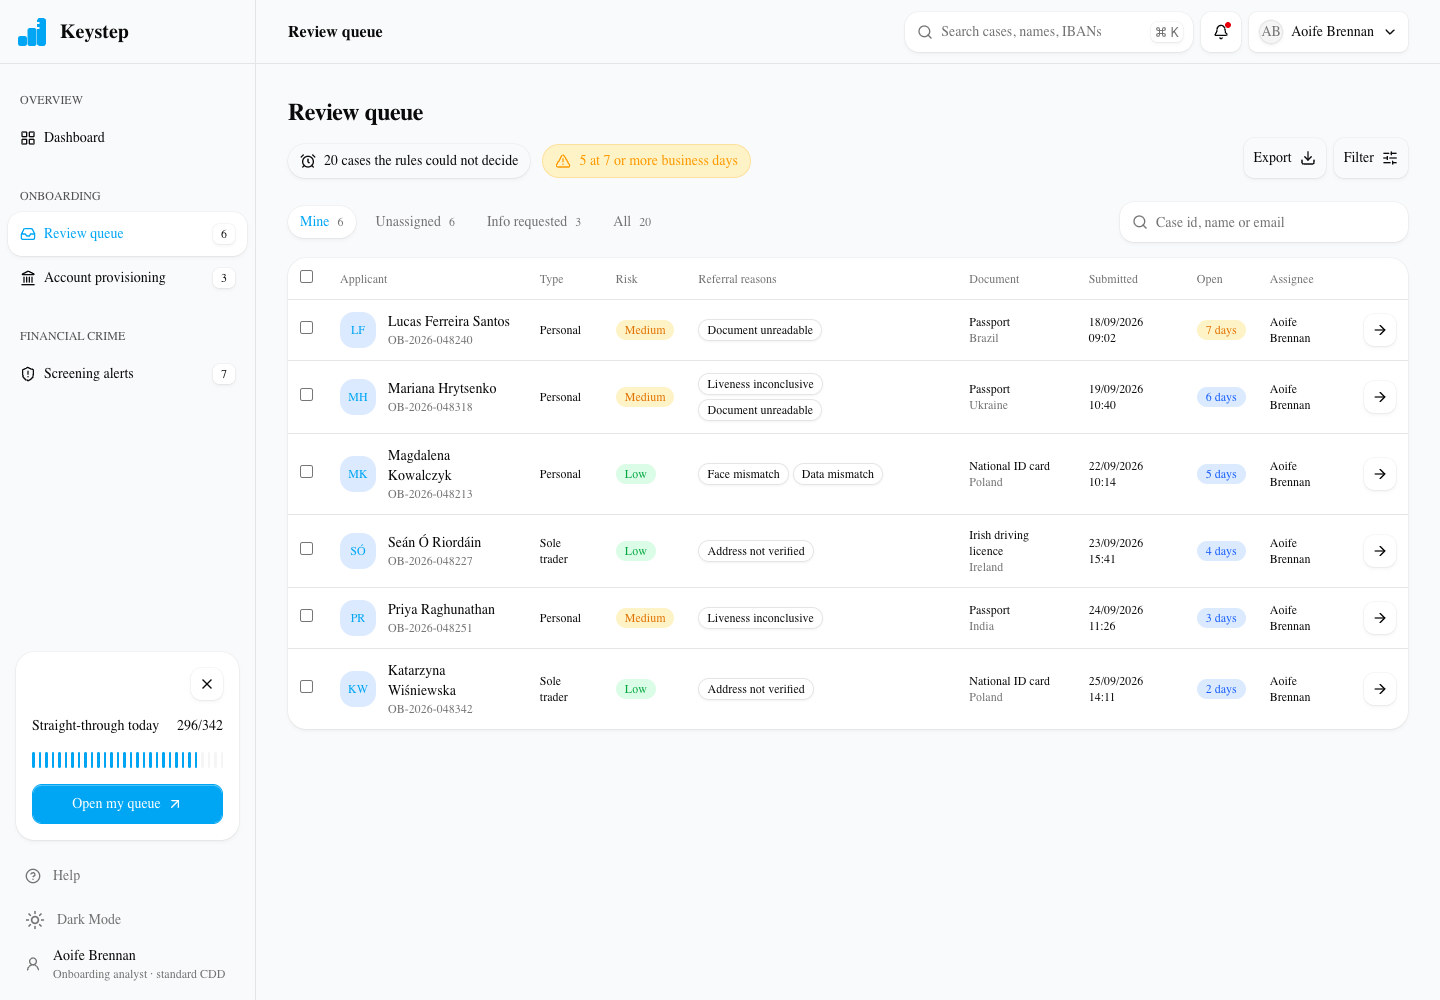1440x1000 pixels.
Task: Open row arrow for Mariana Hrytsenko
Action: [x=1380, y=397]
